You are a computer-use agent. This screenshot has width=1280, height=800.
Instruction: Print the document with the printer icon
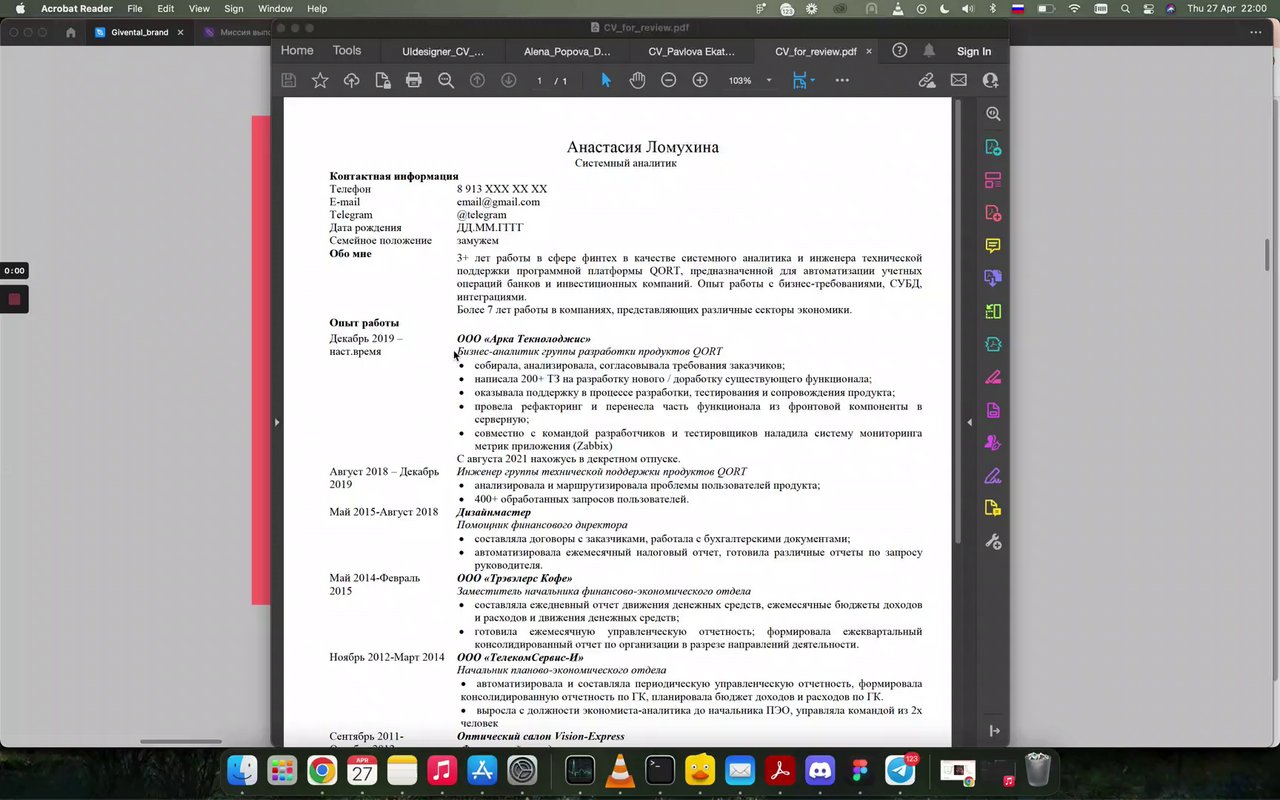[x=413, y=80]
